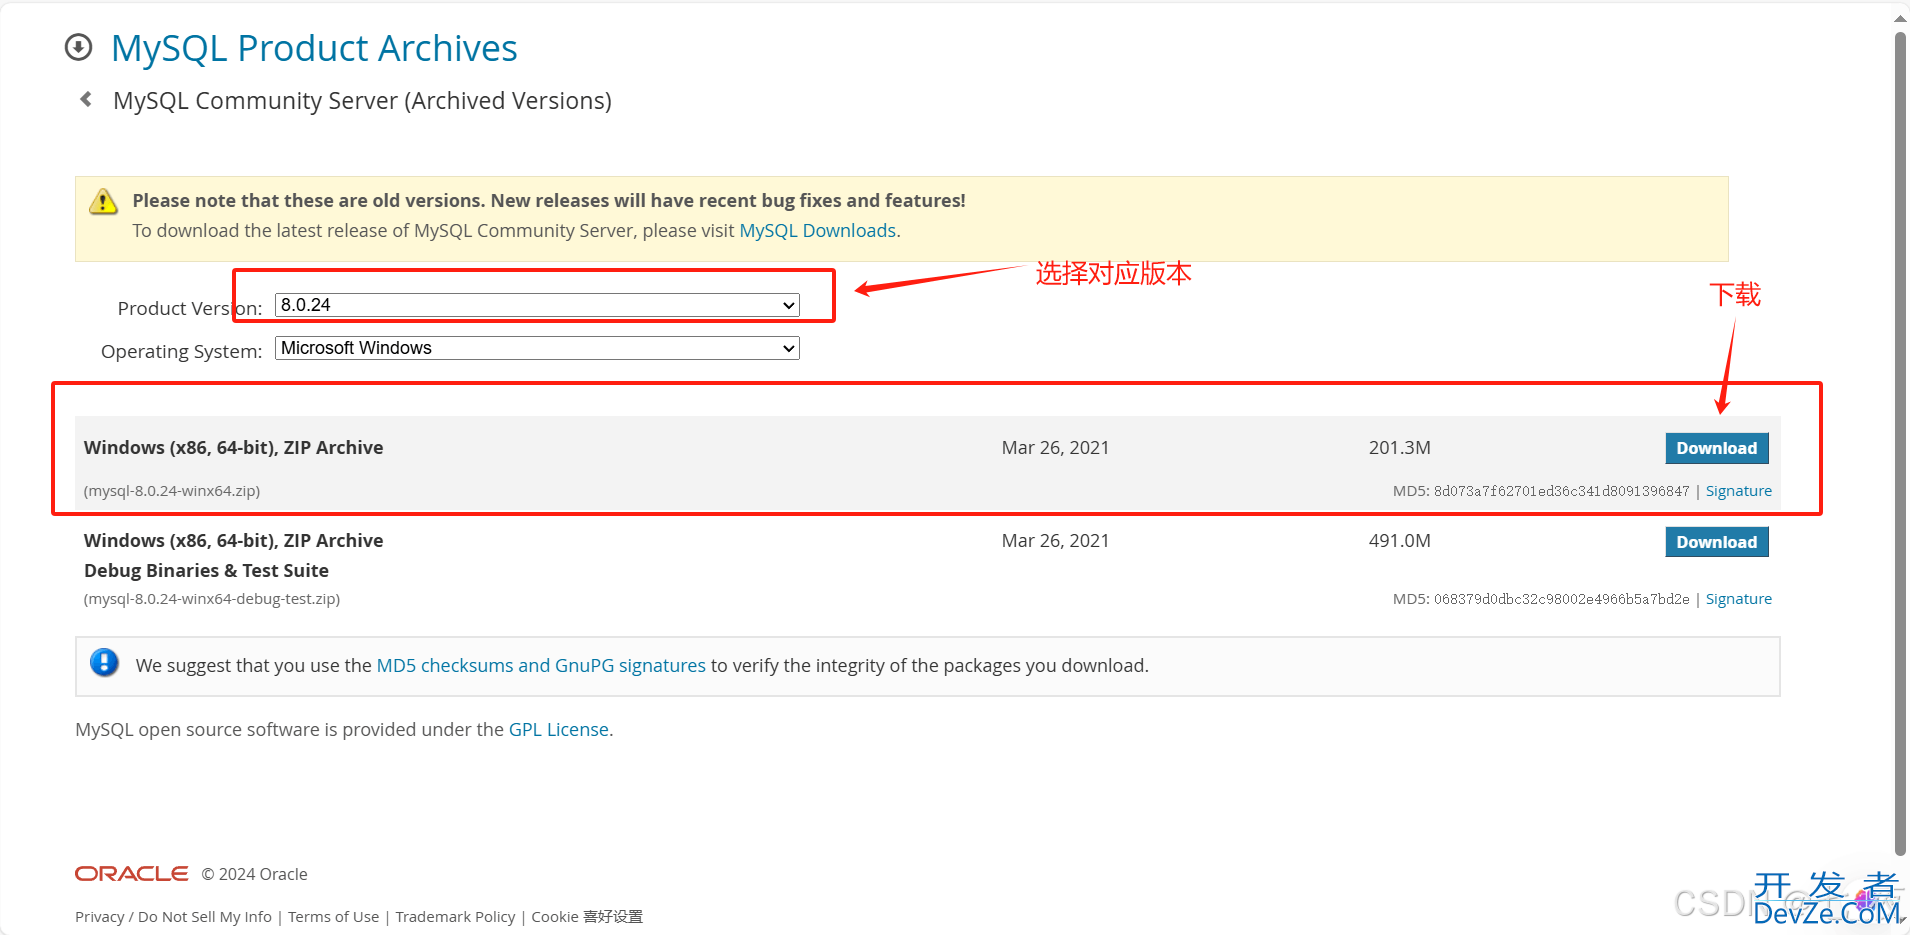Click the Debug Binaries & Test Suite title
Screen dimensions: 1910x935
[206, 571]
